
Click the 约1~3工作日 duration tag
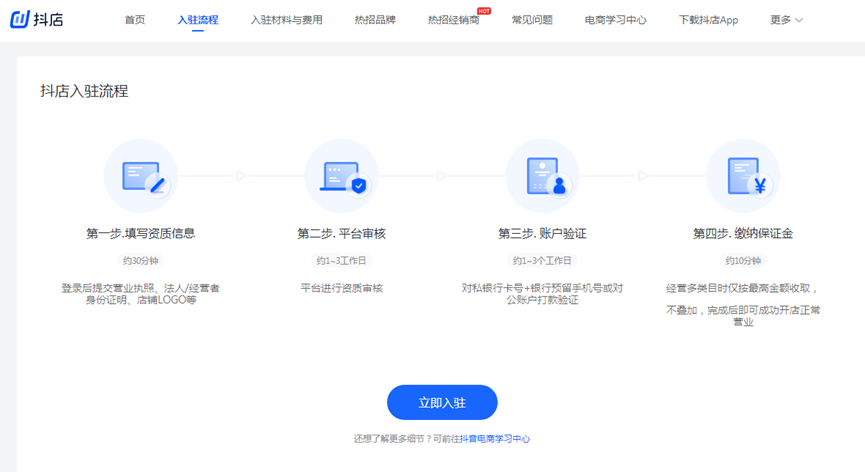point(341,261)
